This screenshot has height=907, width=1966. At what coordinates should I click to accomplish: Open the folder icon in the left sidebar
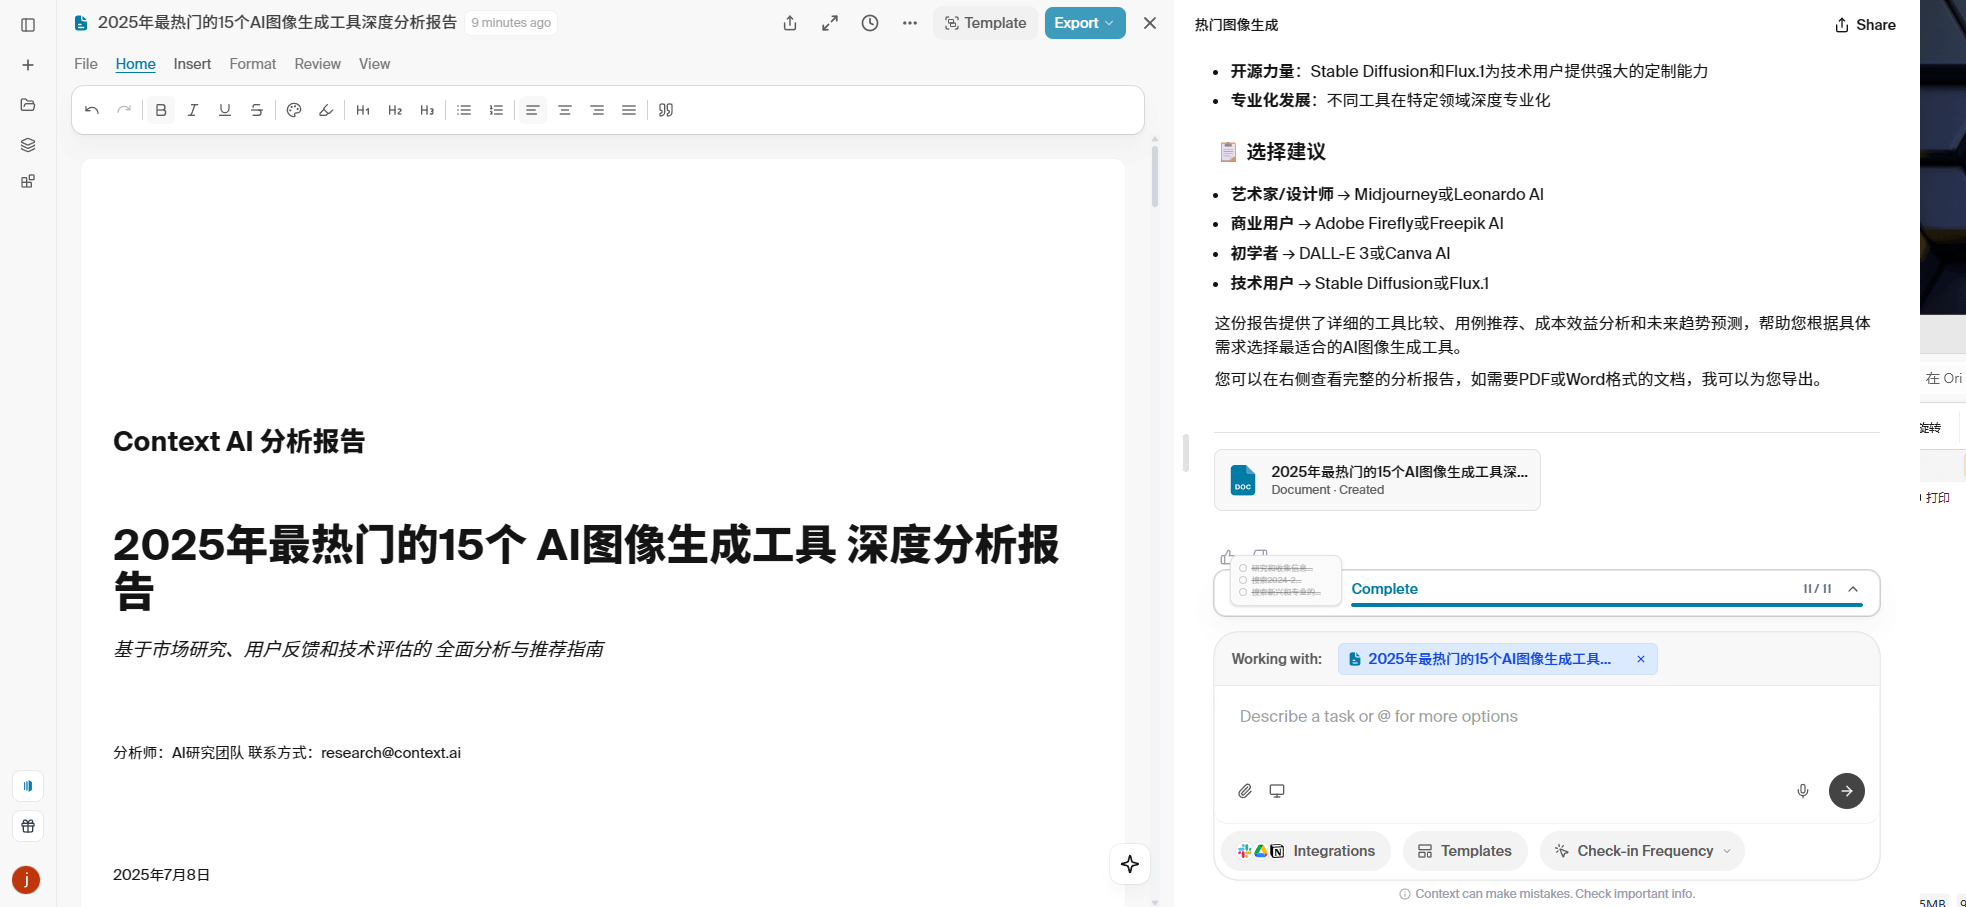coord(28,105)
